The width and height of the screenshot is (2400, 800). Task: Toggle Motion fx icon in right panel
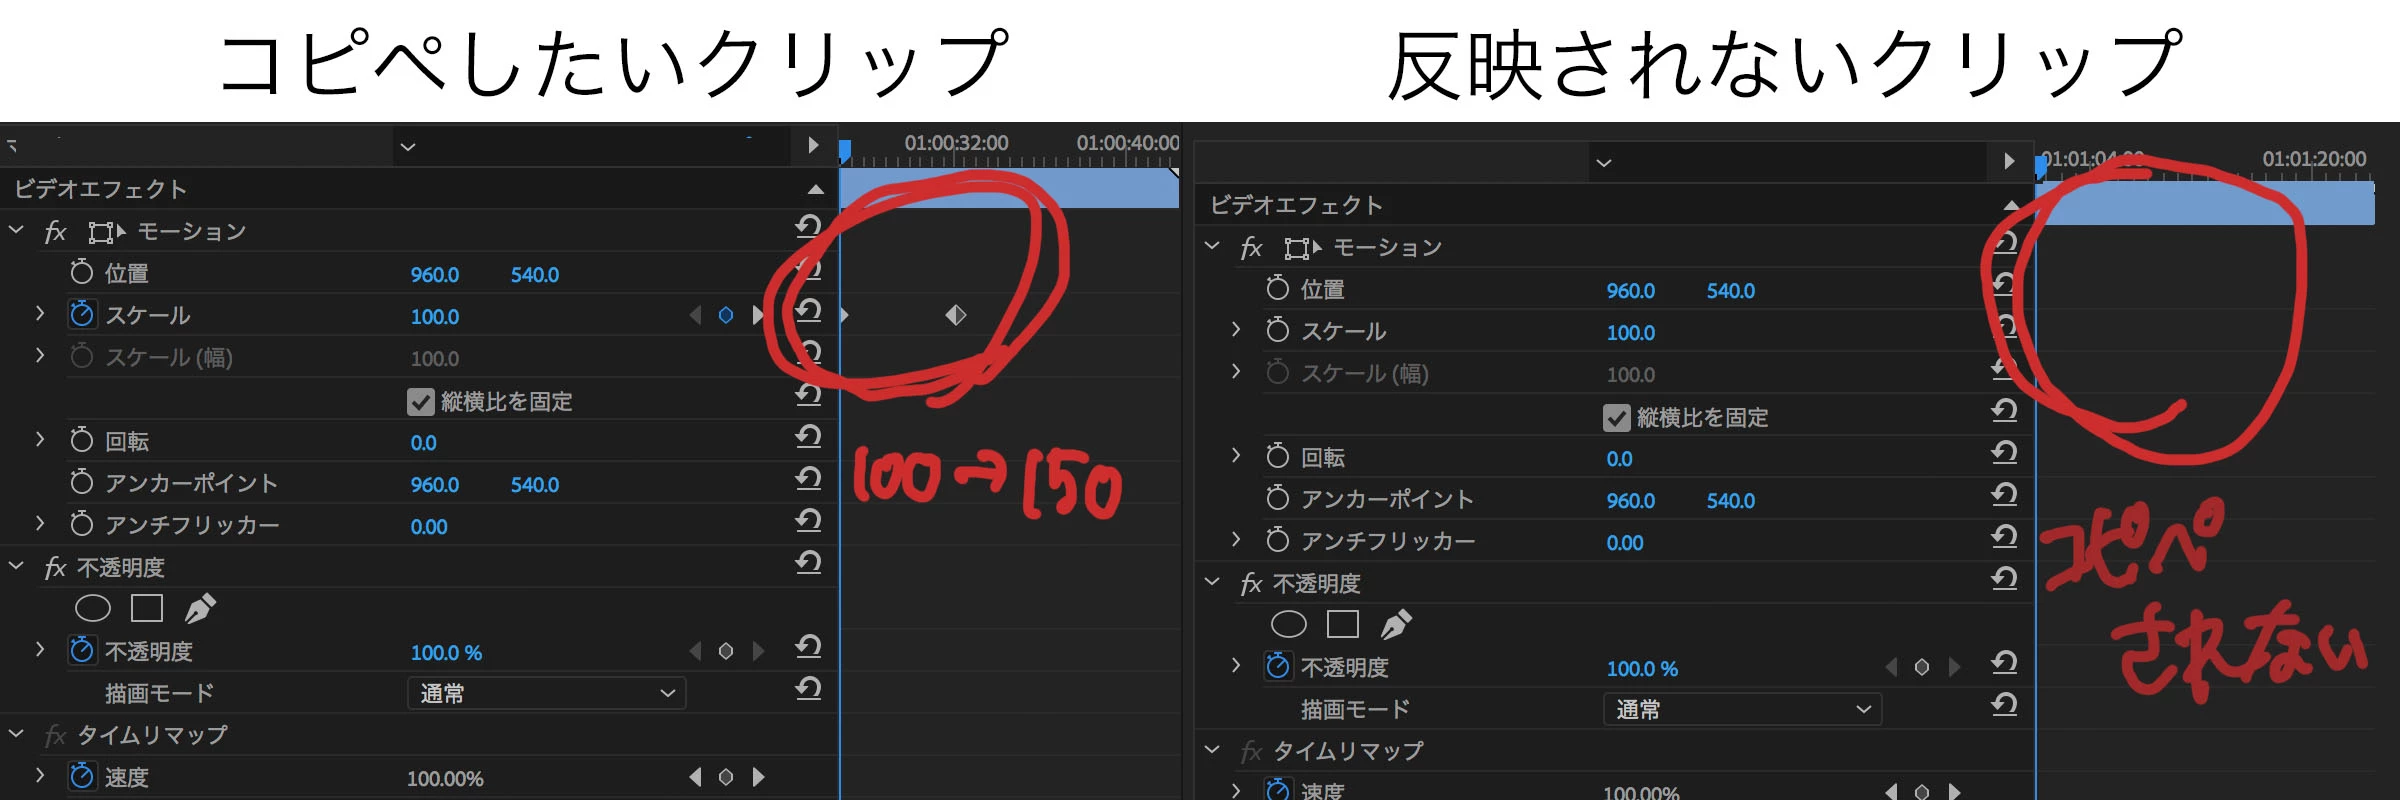(1251, 248)
